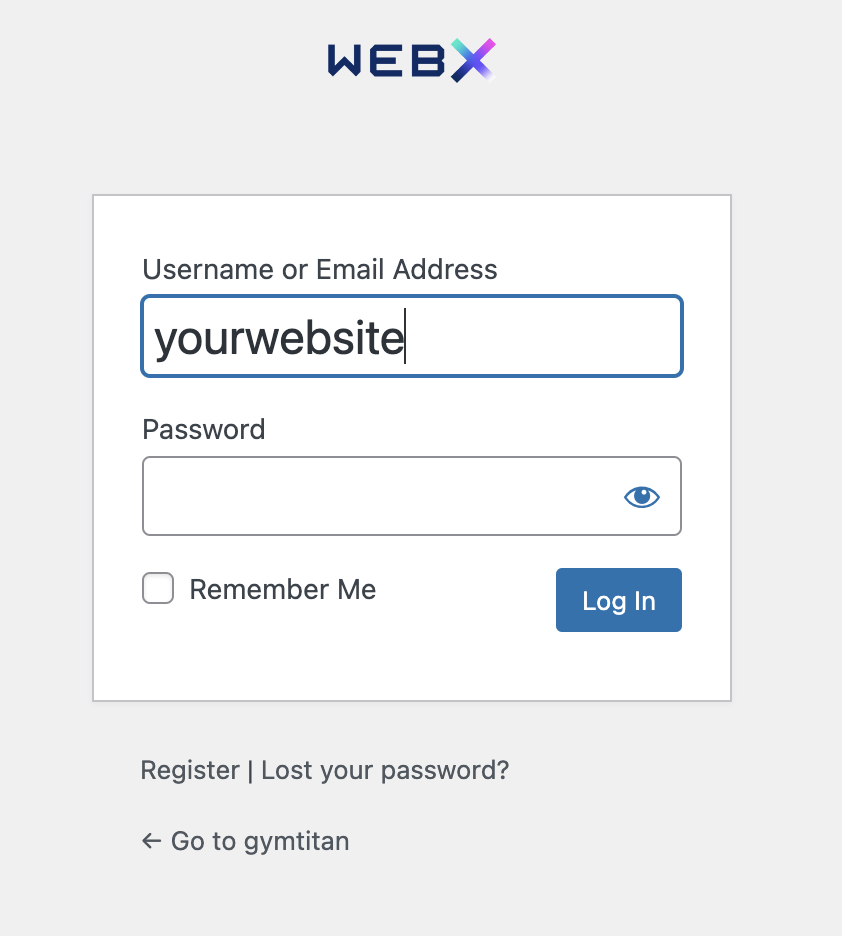Click the Password label text

point(203,430)
